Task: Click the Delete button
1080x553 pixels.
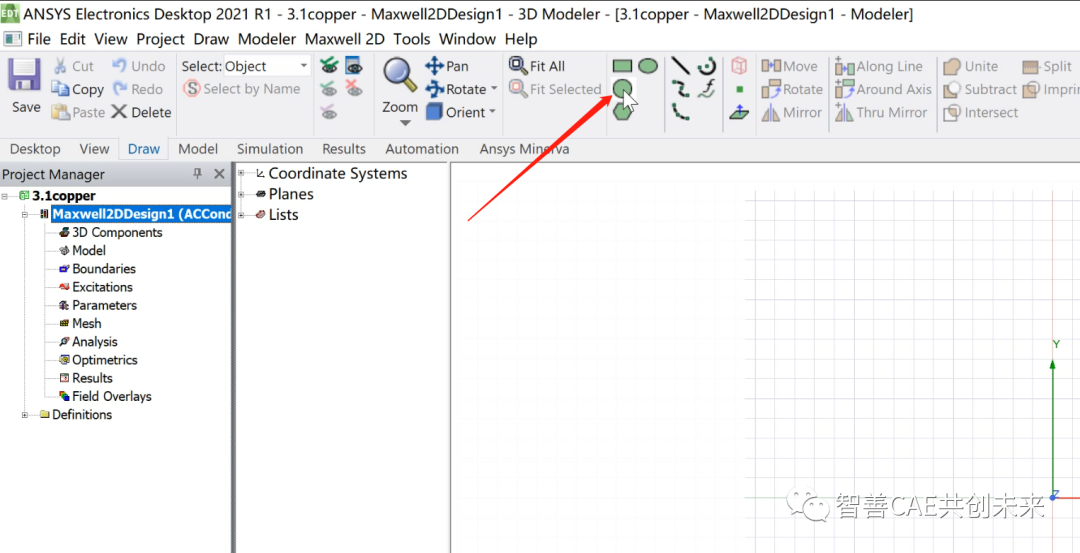Action: click(x=141, y=112)
